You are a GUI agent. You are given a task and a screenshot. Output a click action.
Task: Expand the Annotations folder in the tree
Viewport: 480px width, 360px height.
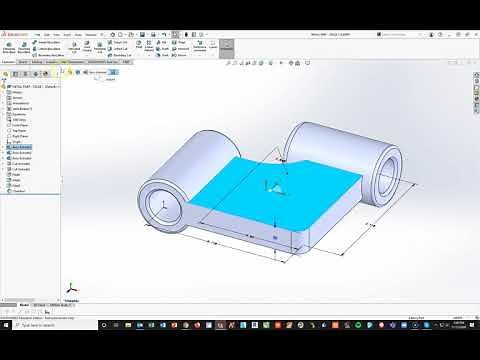coord(3,103)
